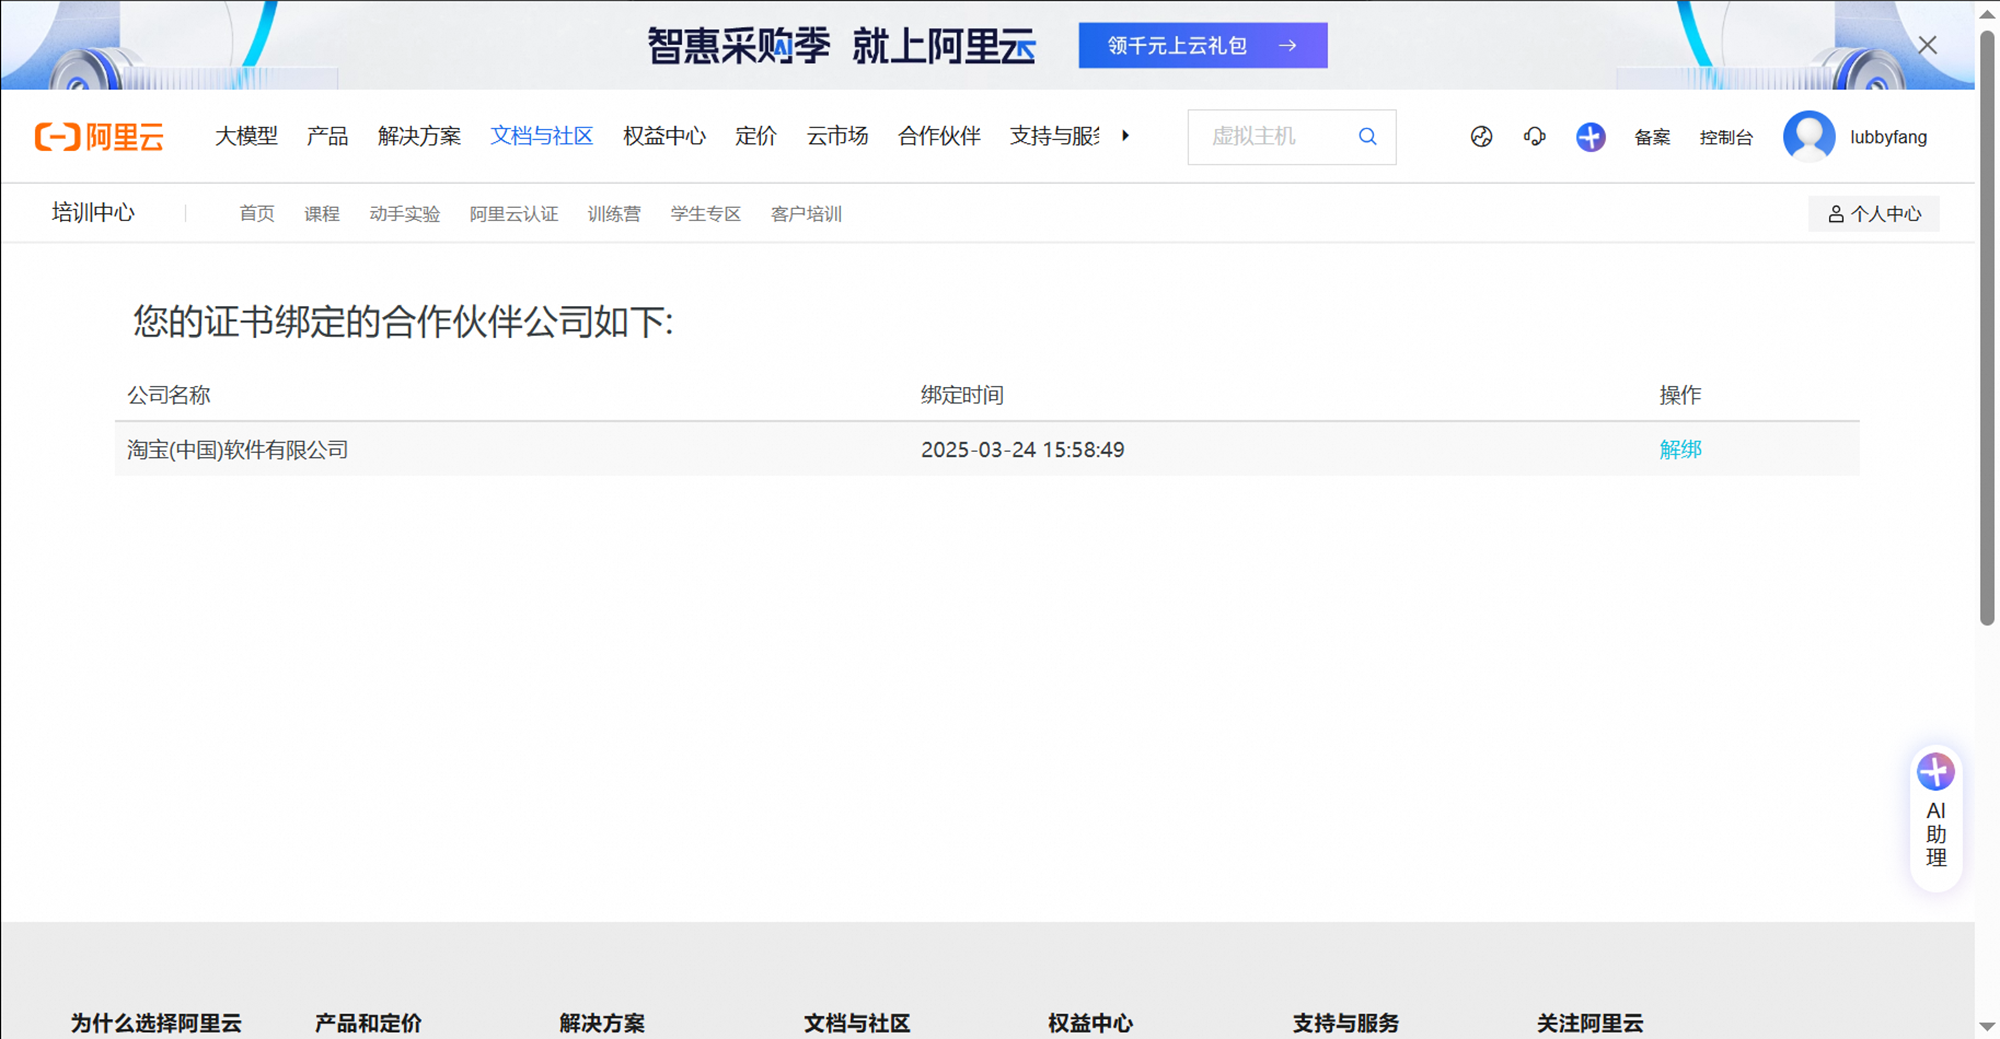Expand more navigation items arrow

coord(1125,136)
